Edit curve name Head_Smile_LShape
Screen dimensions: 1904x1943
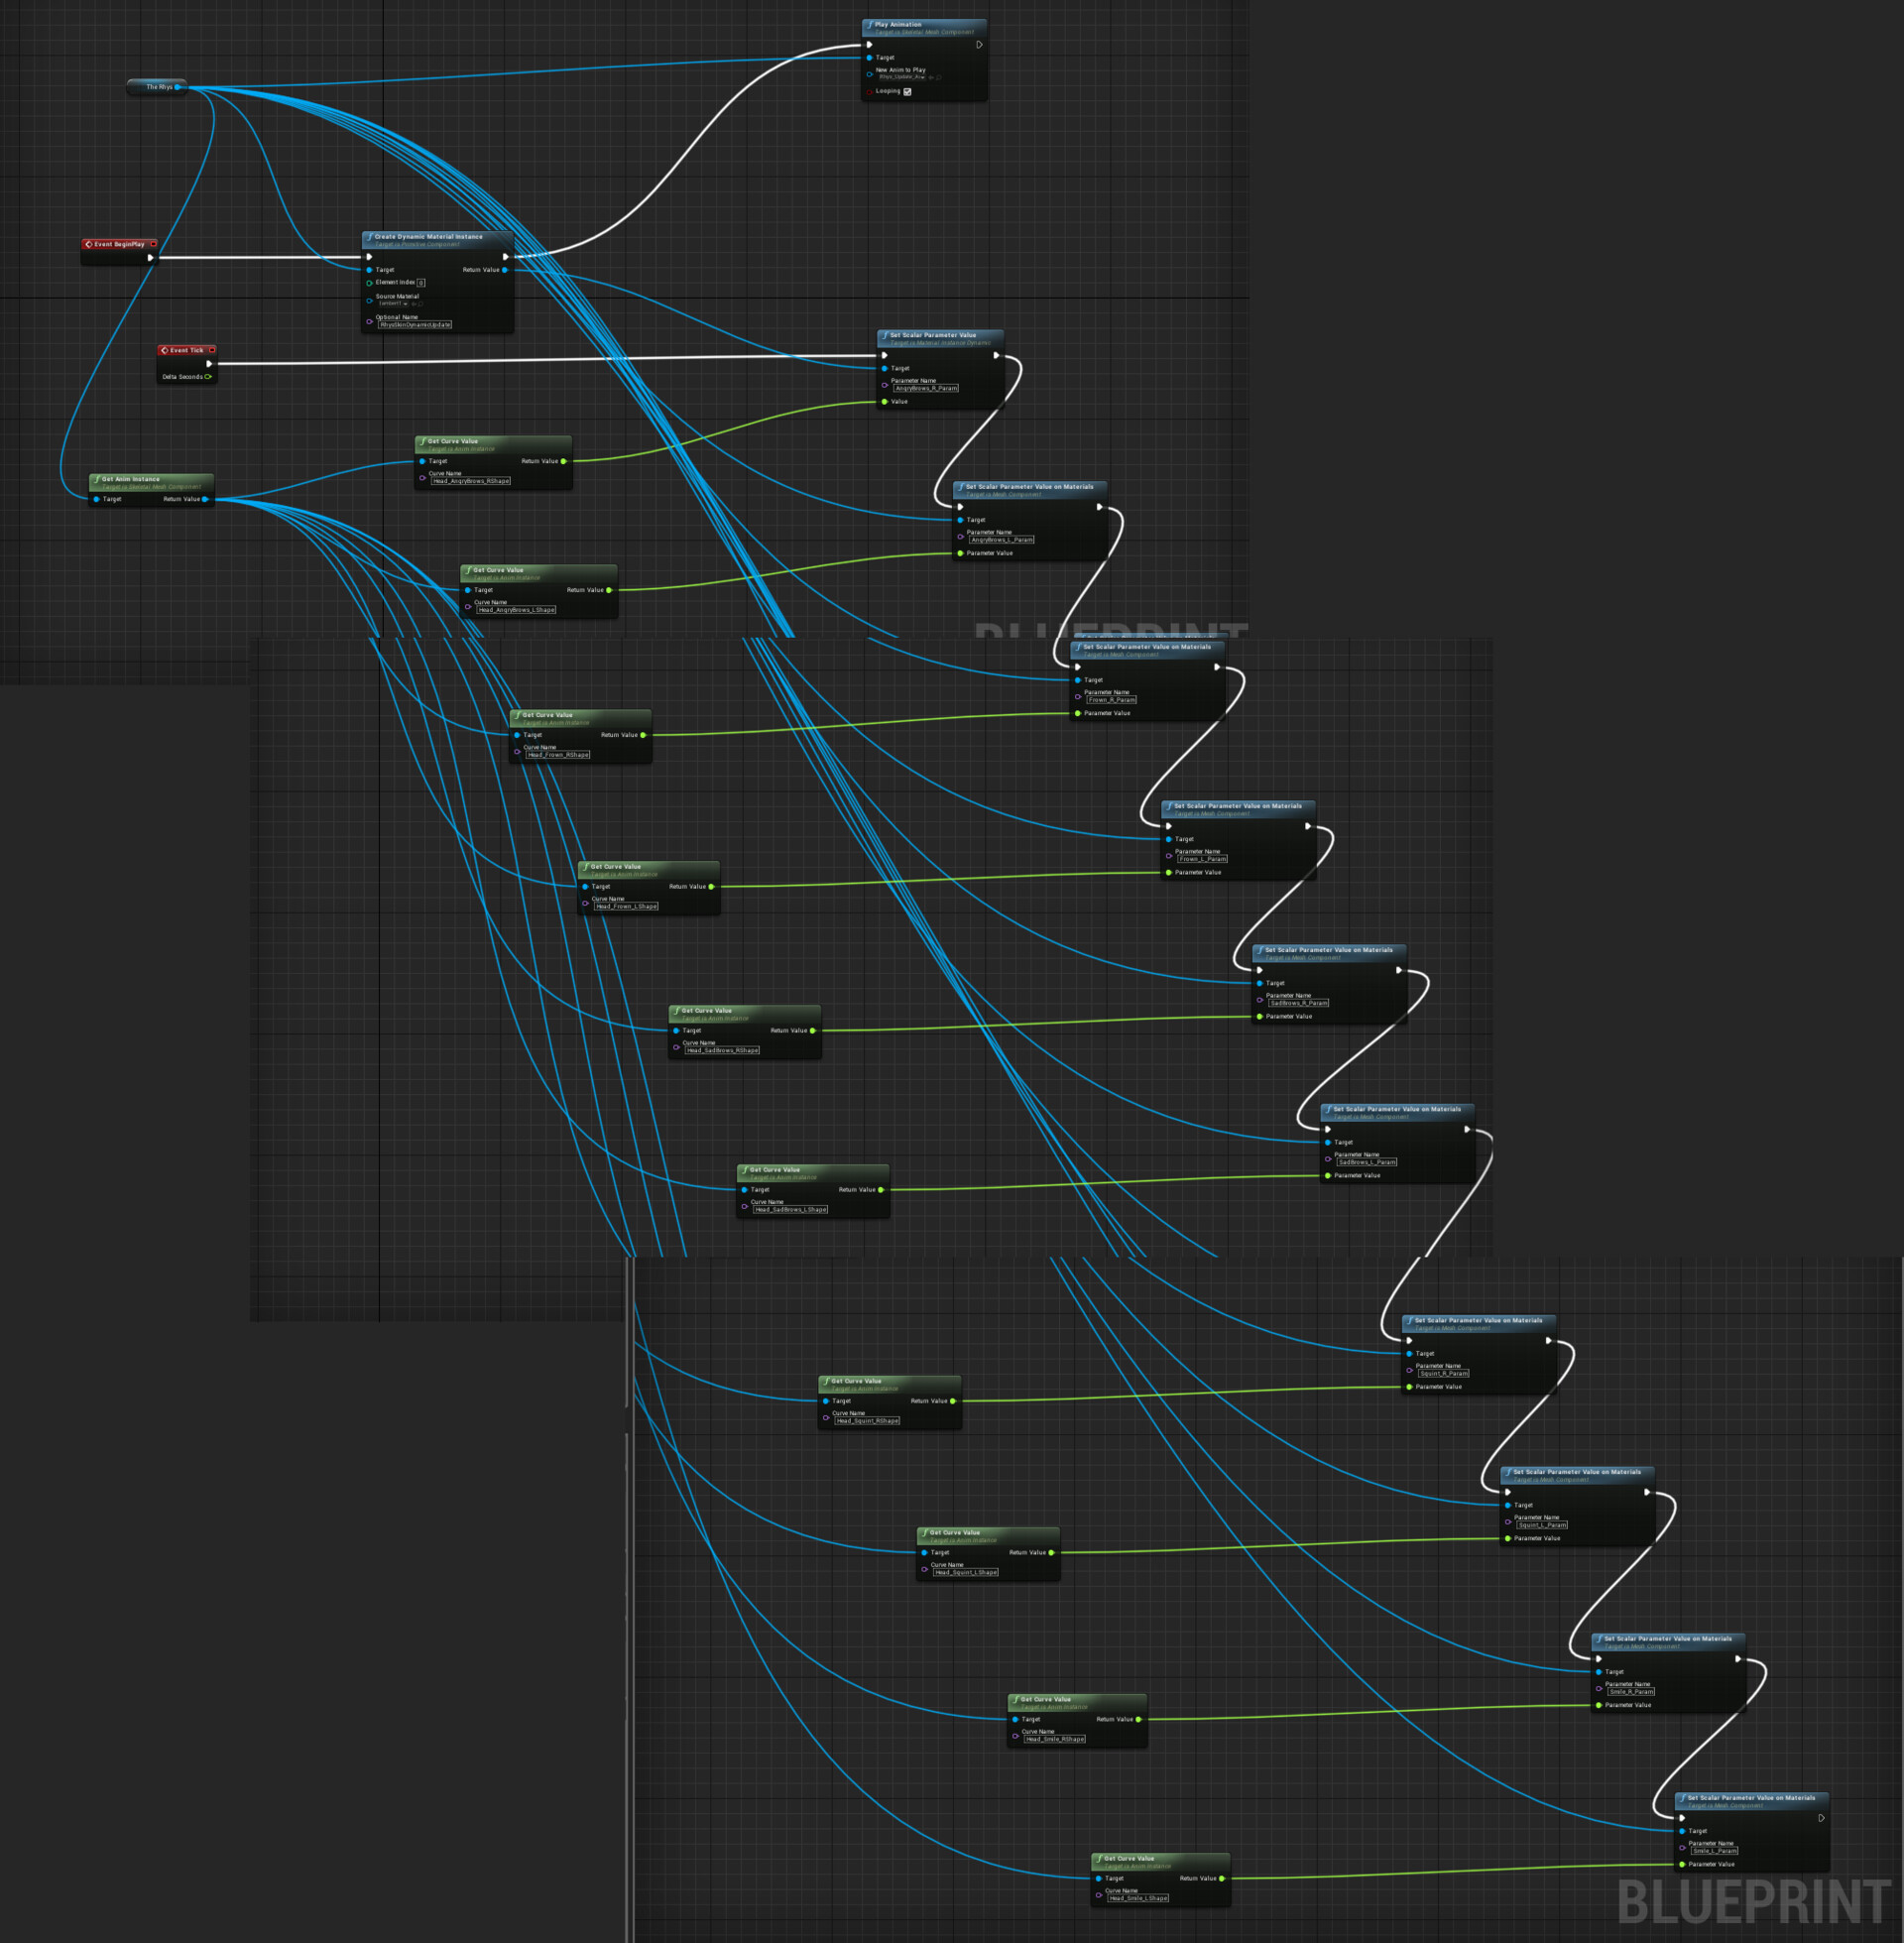pos(1138,1898)
